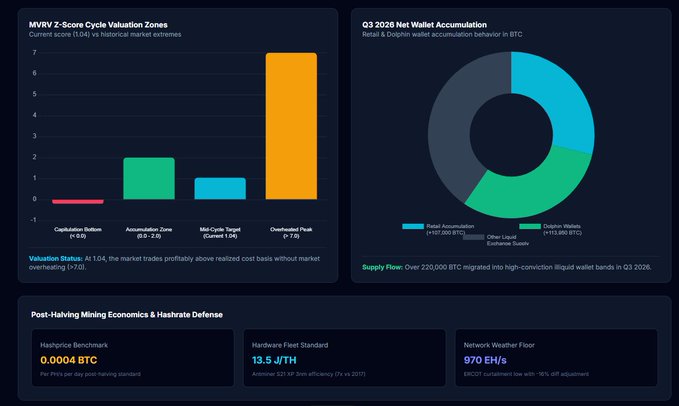Click the Overheated Peak (> 7.0) axis label

291,232
